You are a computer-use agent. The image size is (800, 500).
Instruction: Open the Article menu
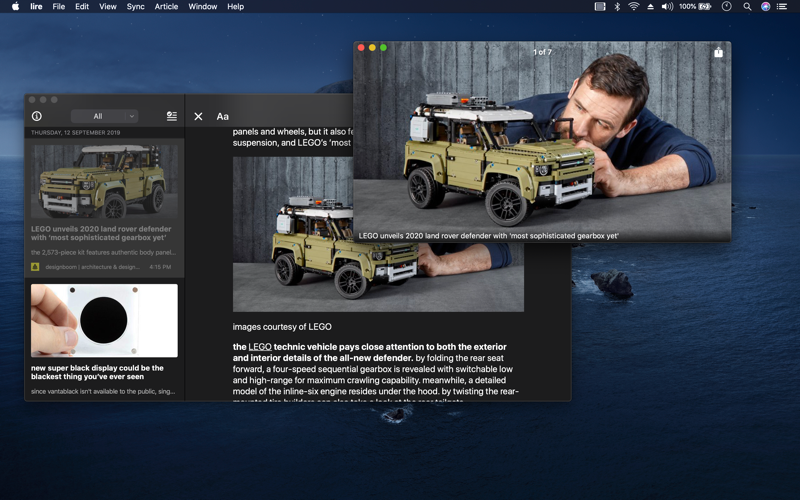coord(166,7)
